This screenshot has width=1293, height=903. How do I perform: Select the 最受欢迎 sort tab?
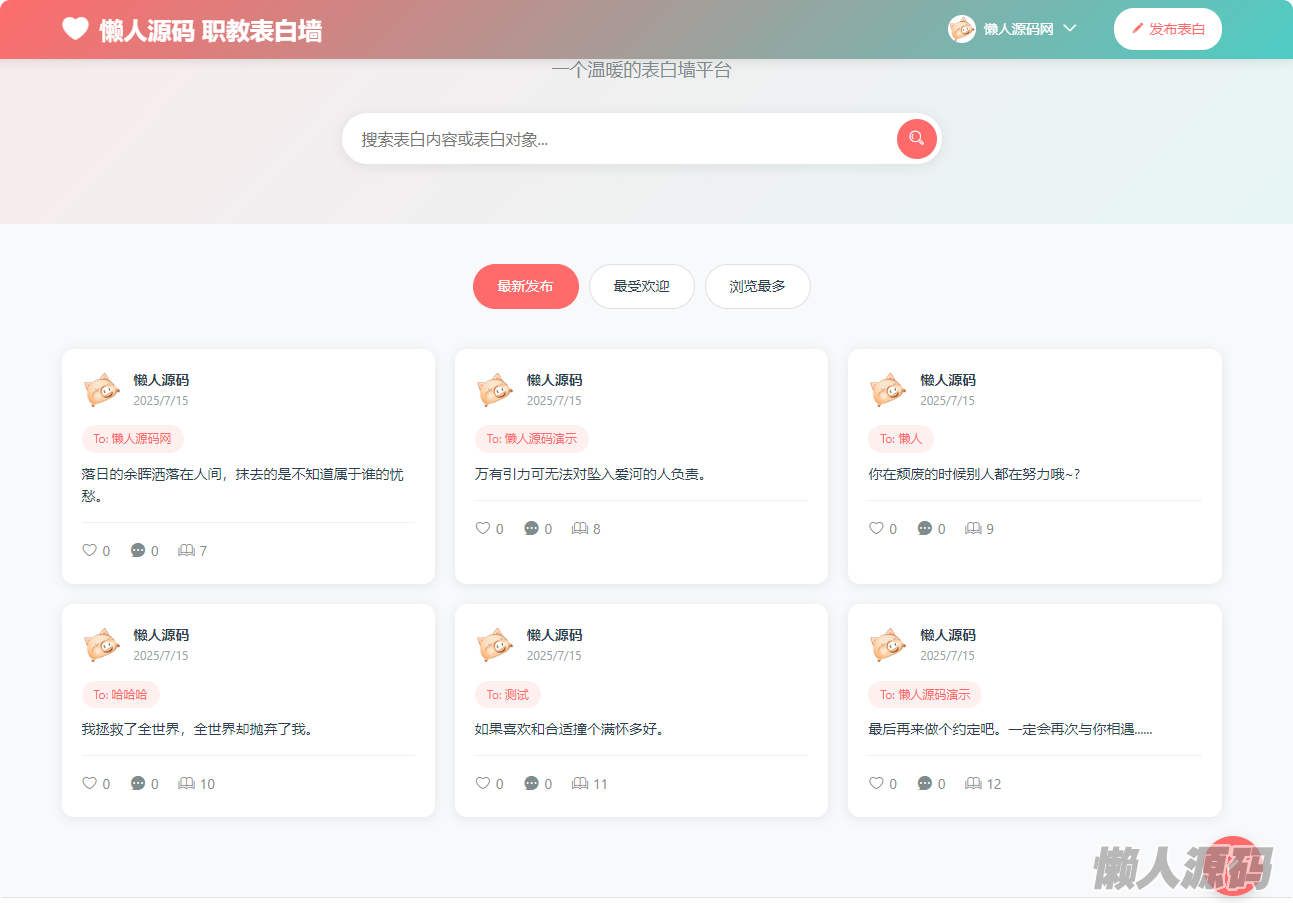tap(641, 287)
